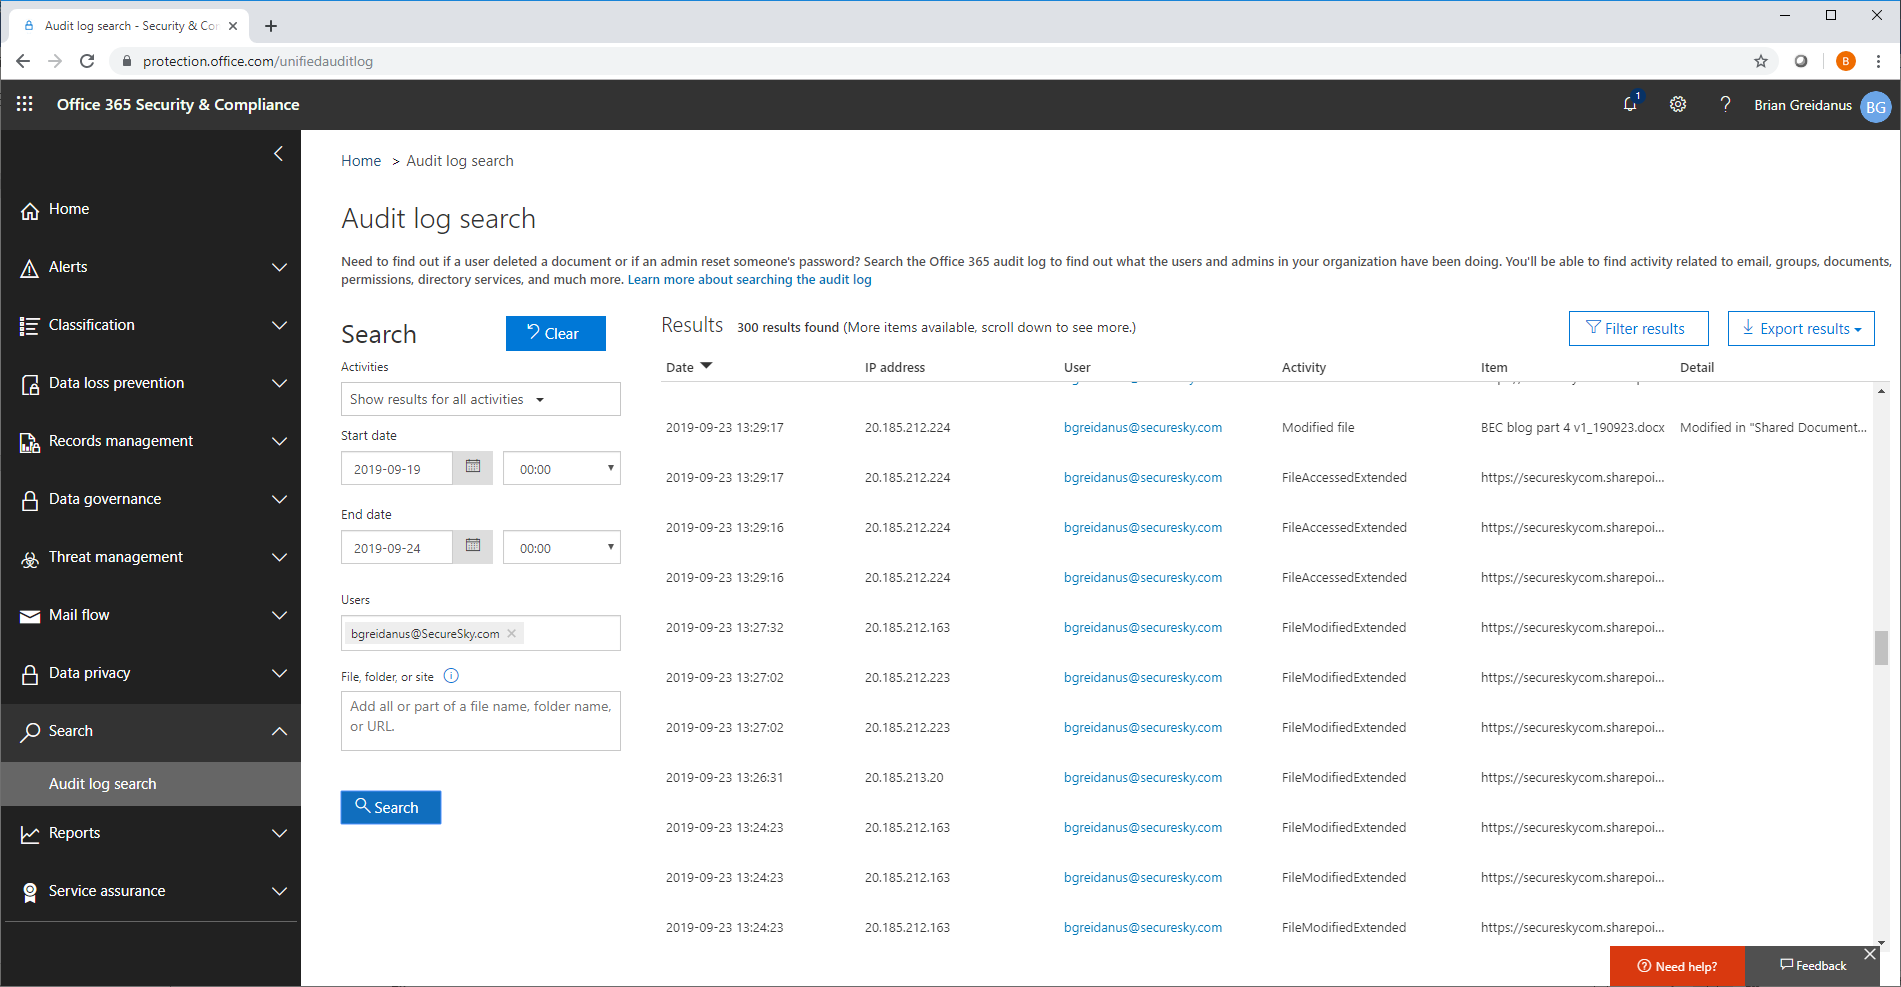Screen dimensions: 1901x987
Task: Open the notifications bell
Action: pos(1630,104)
